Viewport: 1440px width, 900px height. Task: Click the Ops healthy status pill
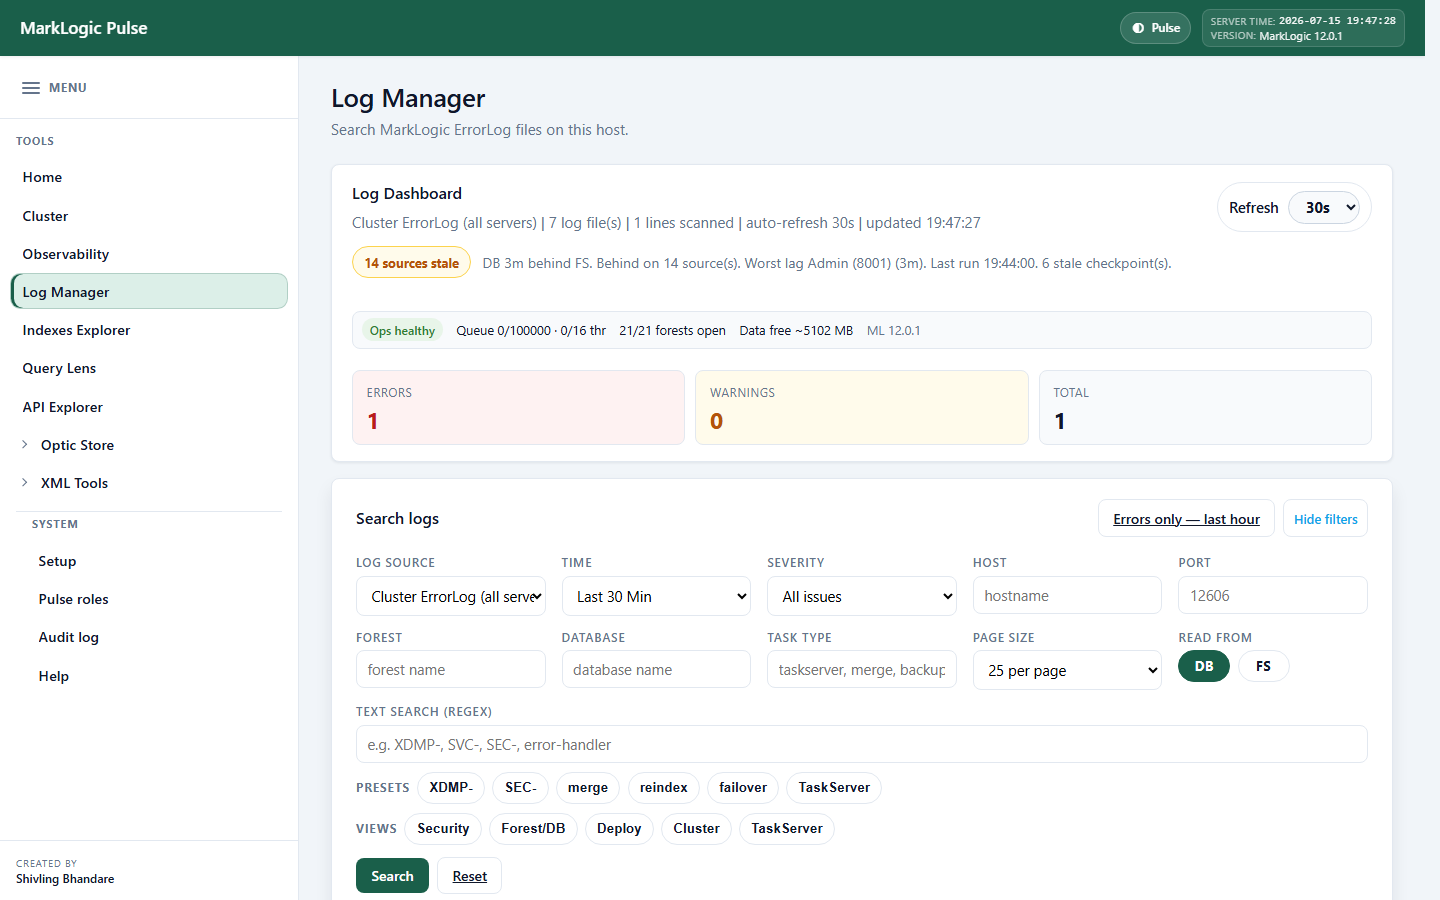(x=402, y=331)
